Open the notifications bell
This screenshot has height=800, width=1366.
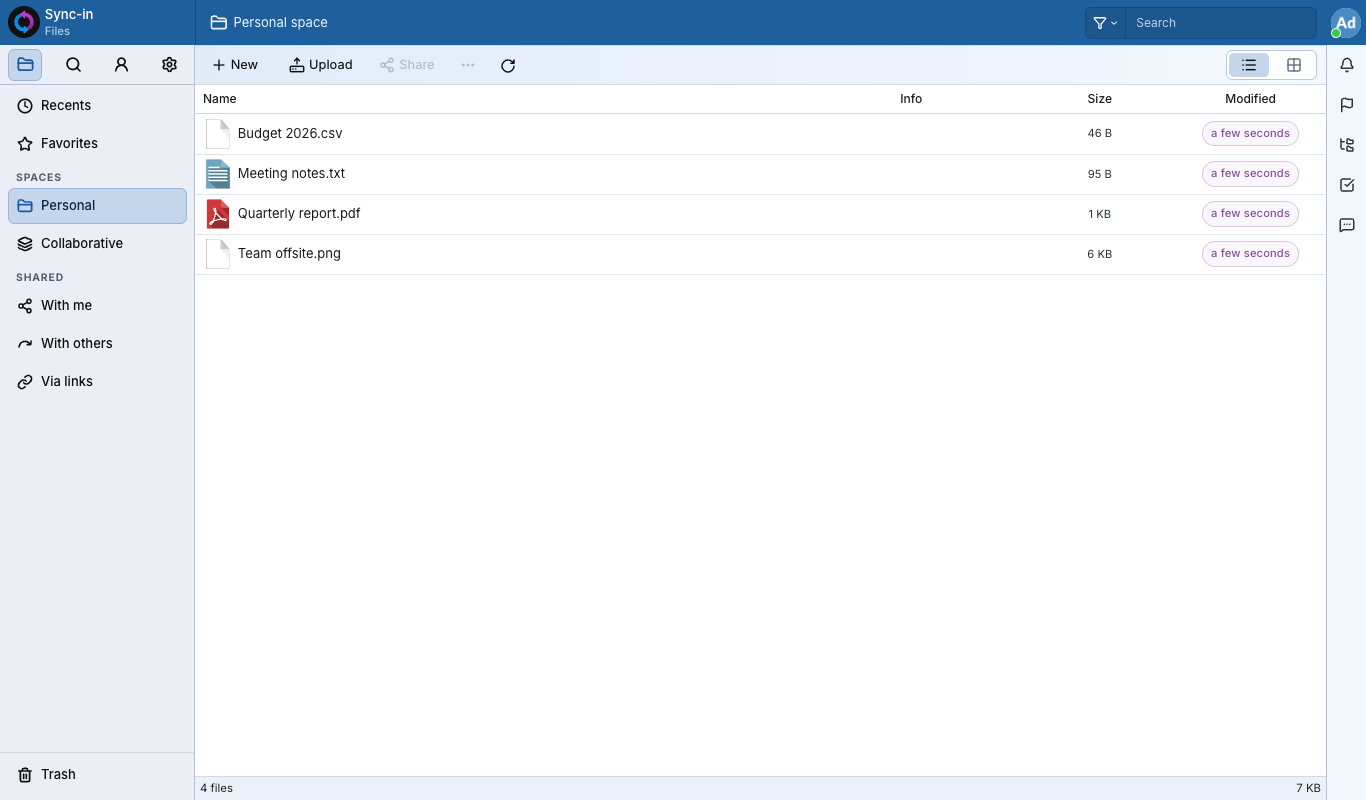(1347, 65)
